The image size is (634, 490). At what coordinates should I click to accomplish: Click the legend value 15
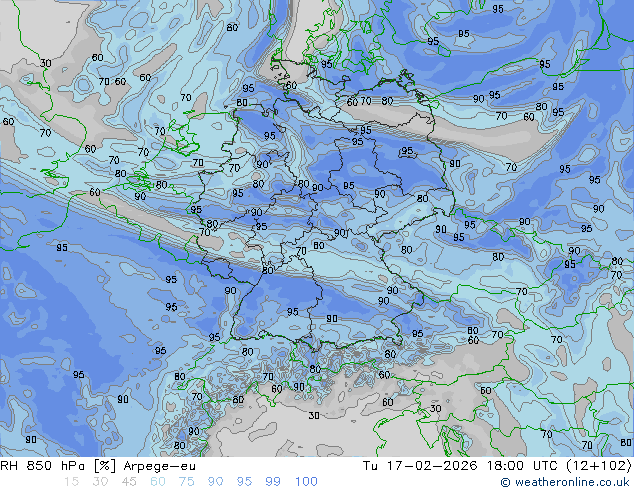pos(71,482)
